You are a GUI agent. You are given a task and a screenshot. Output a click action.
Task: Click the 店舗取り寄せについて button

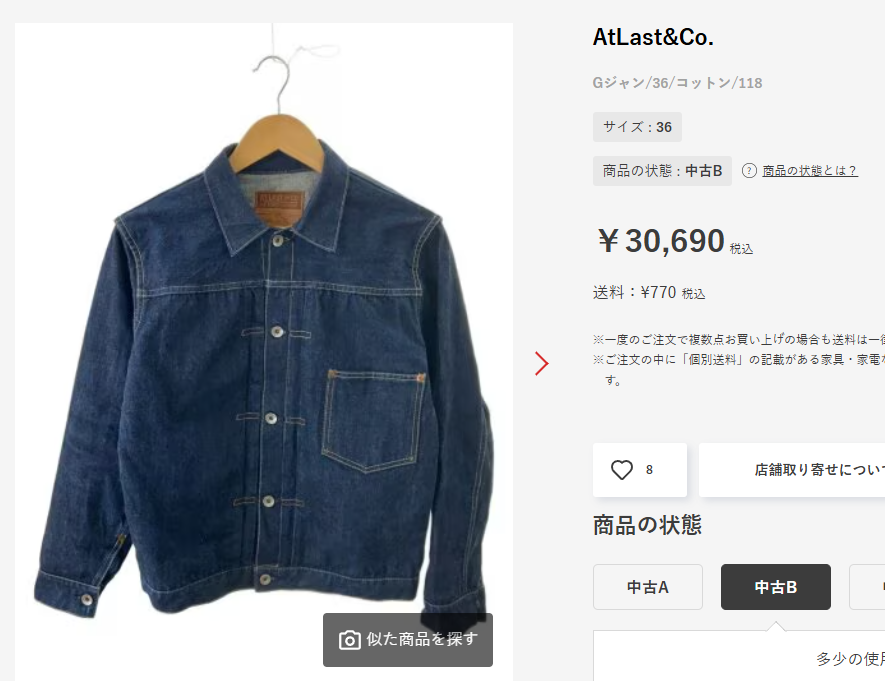[792, 470]
